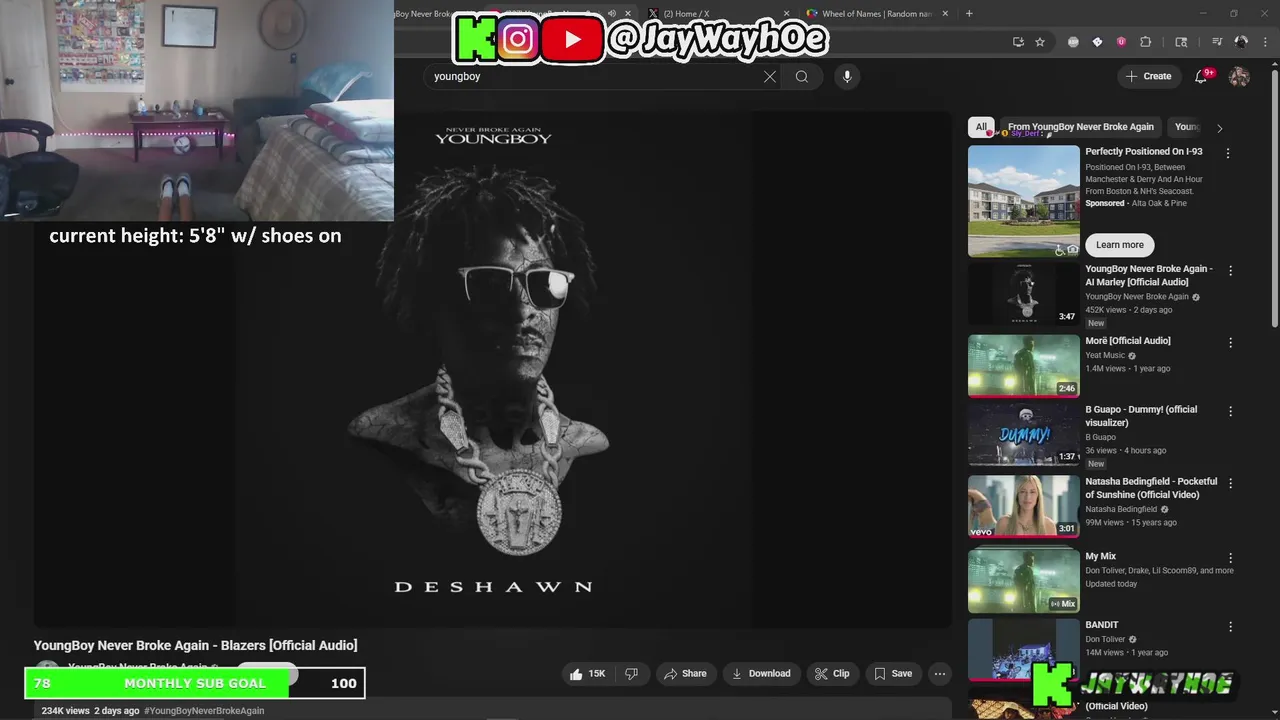Open the Chrome side panel icon
This screenshot has width=1280, height=720.
point(1181,42)
